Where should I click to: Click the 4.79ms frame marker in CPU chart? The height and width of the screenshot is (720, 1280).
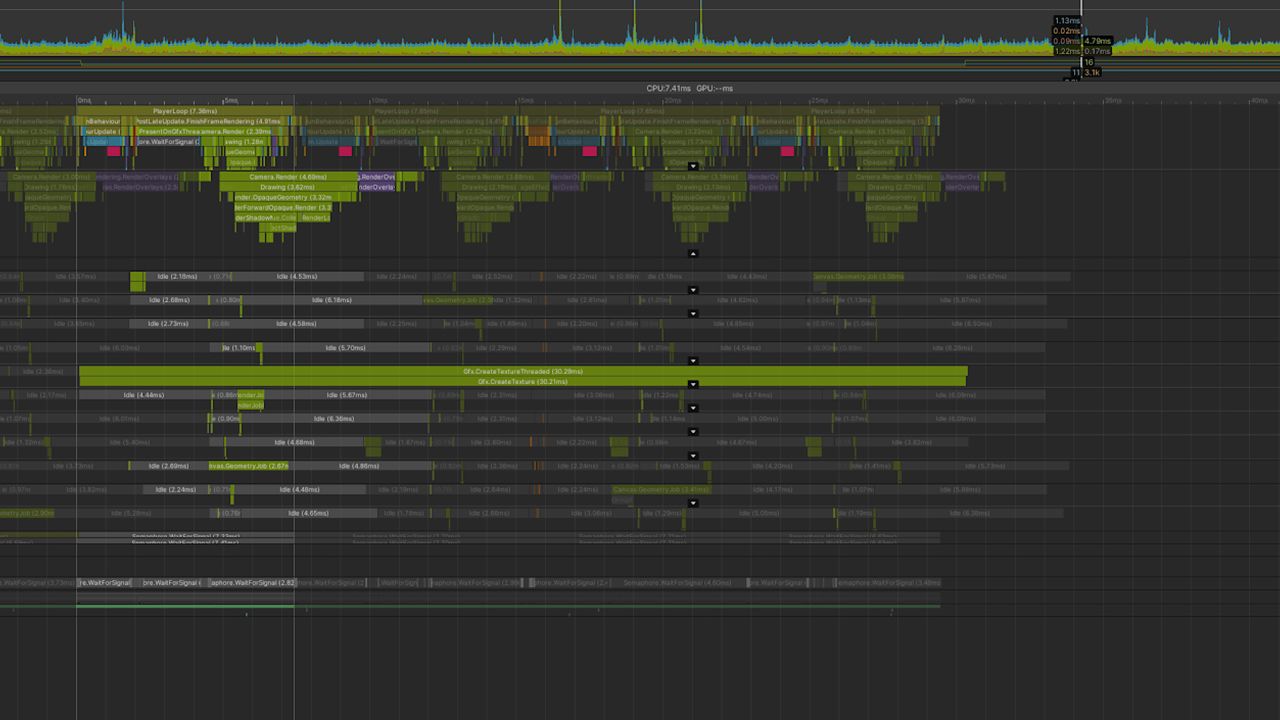click(x=1097, y=41)
